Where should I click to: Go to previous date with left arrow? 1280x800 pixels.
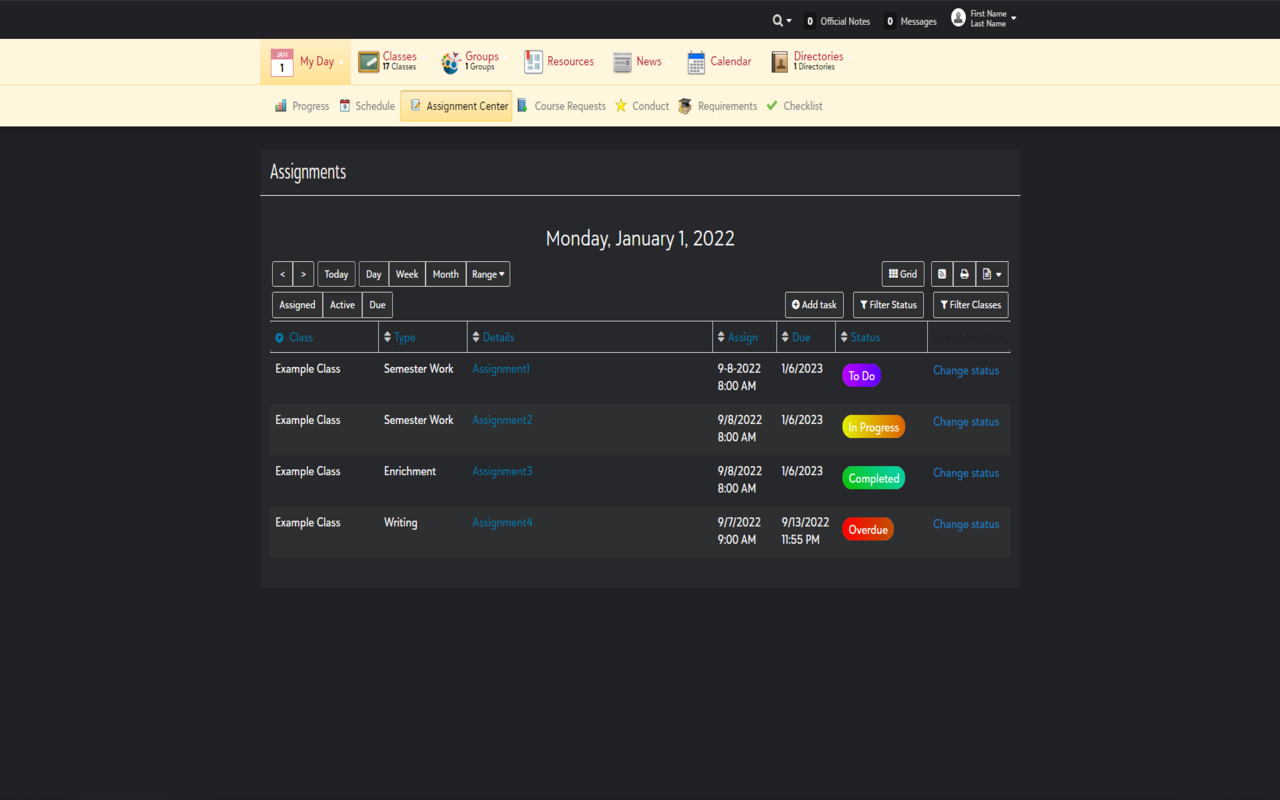[283, 274]
